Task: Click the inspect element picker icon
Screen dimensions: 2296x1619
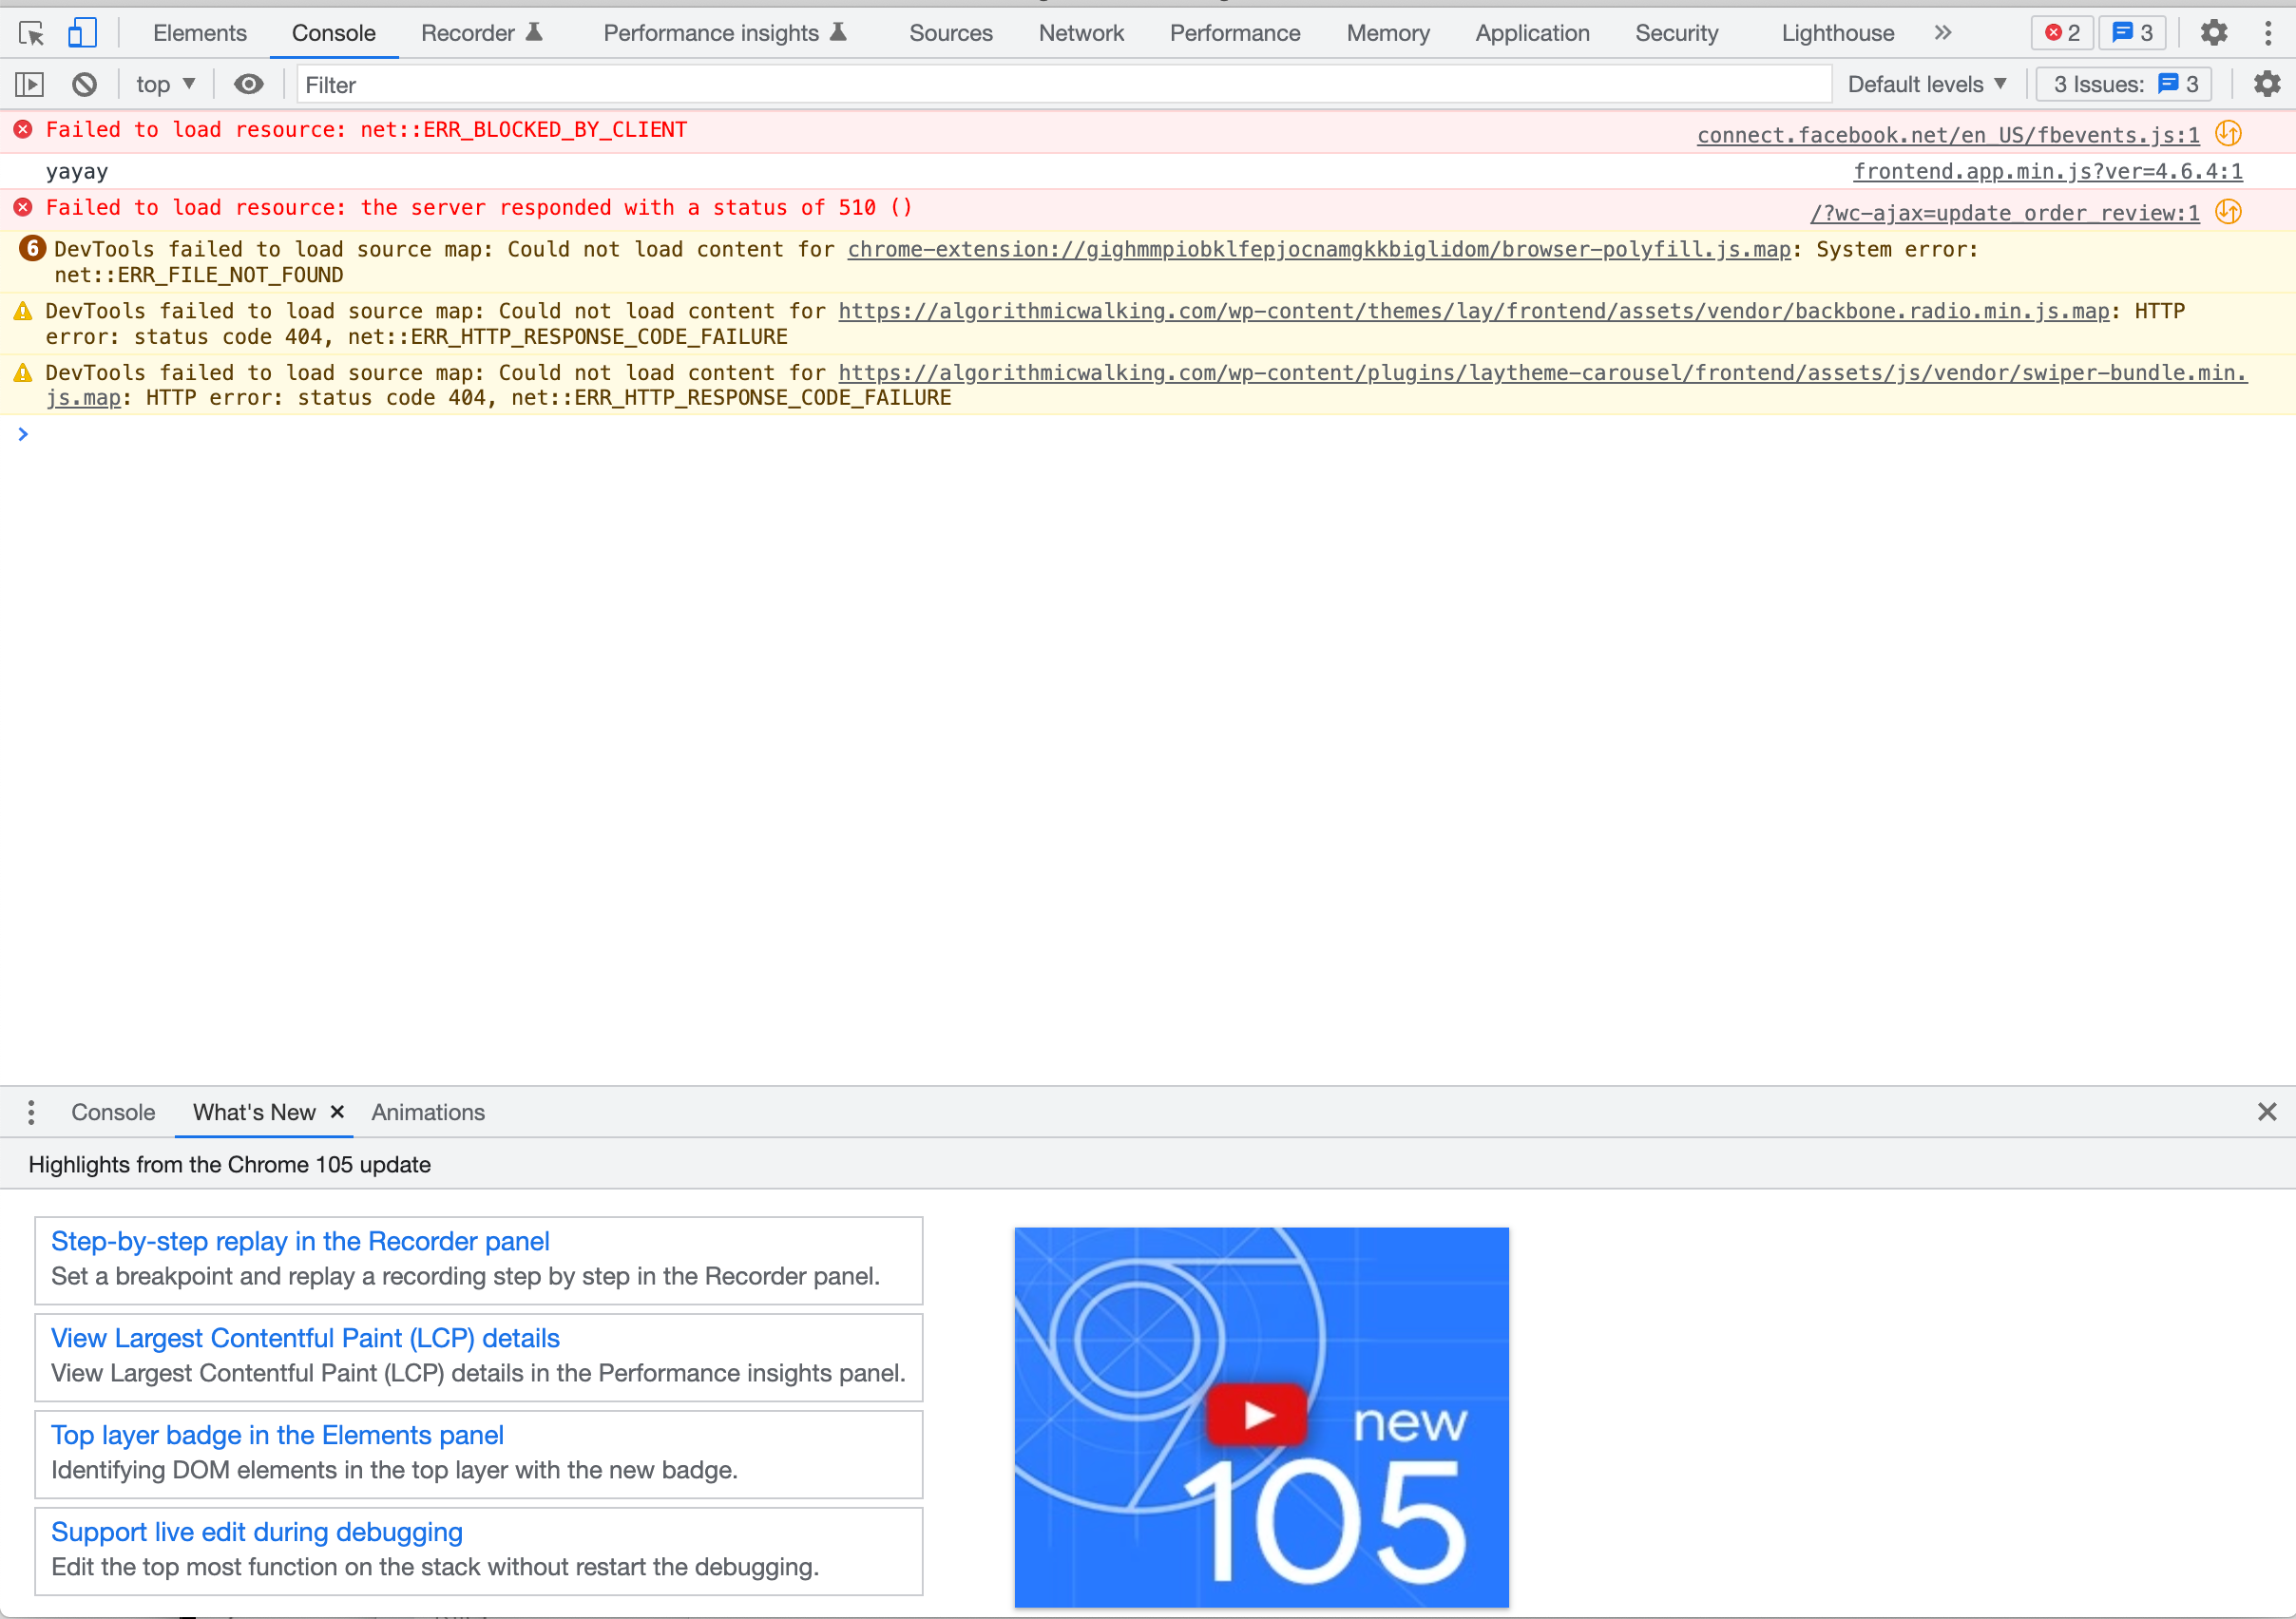Action: click(31, 33)
